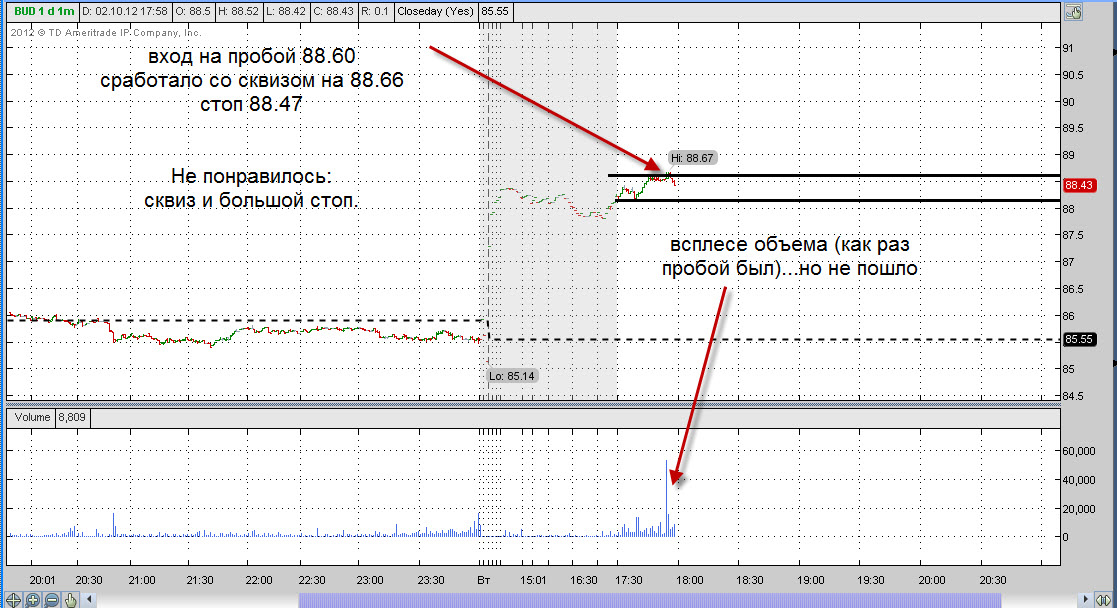Click the Closeday (Yes) study label

tap(435, 11)
